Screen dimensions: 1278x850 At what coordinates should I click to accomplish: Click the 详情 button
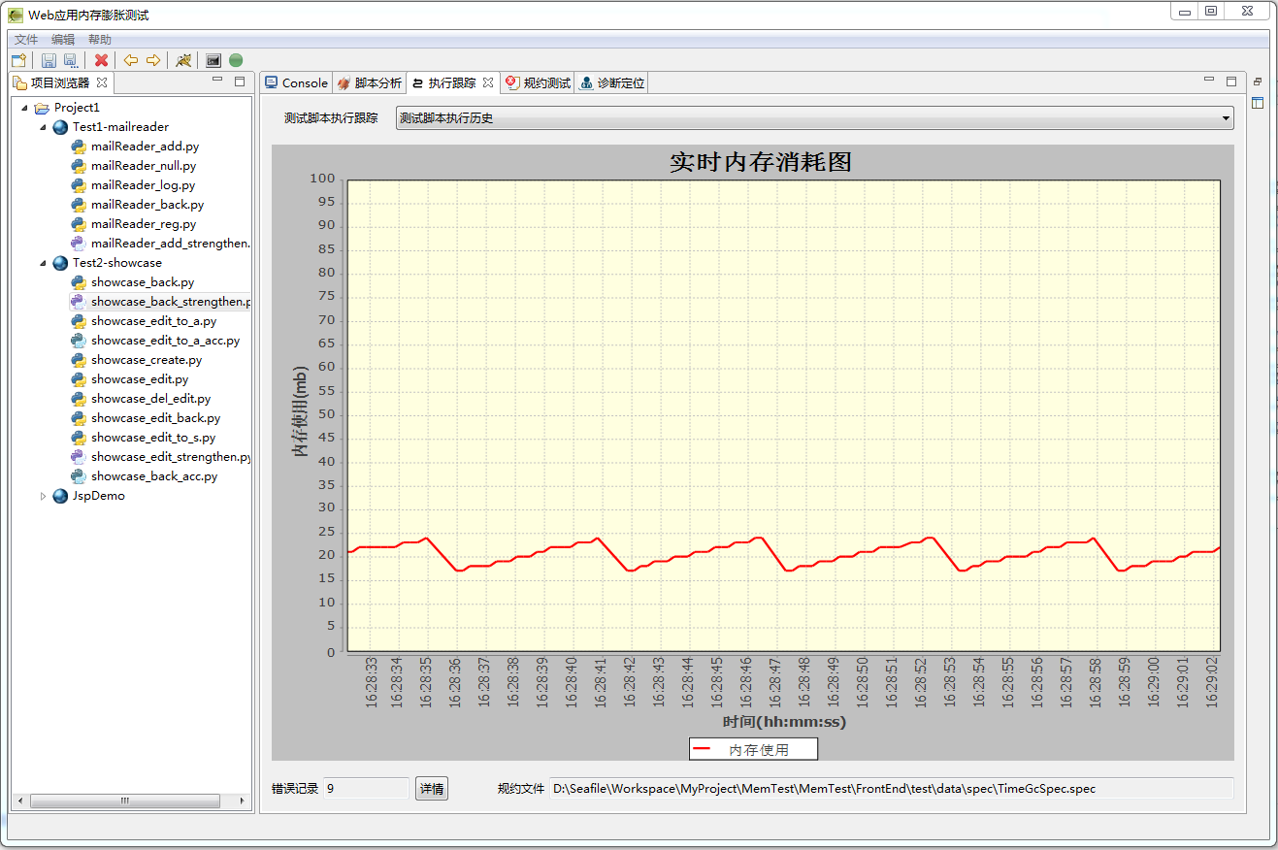(431, 789)
